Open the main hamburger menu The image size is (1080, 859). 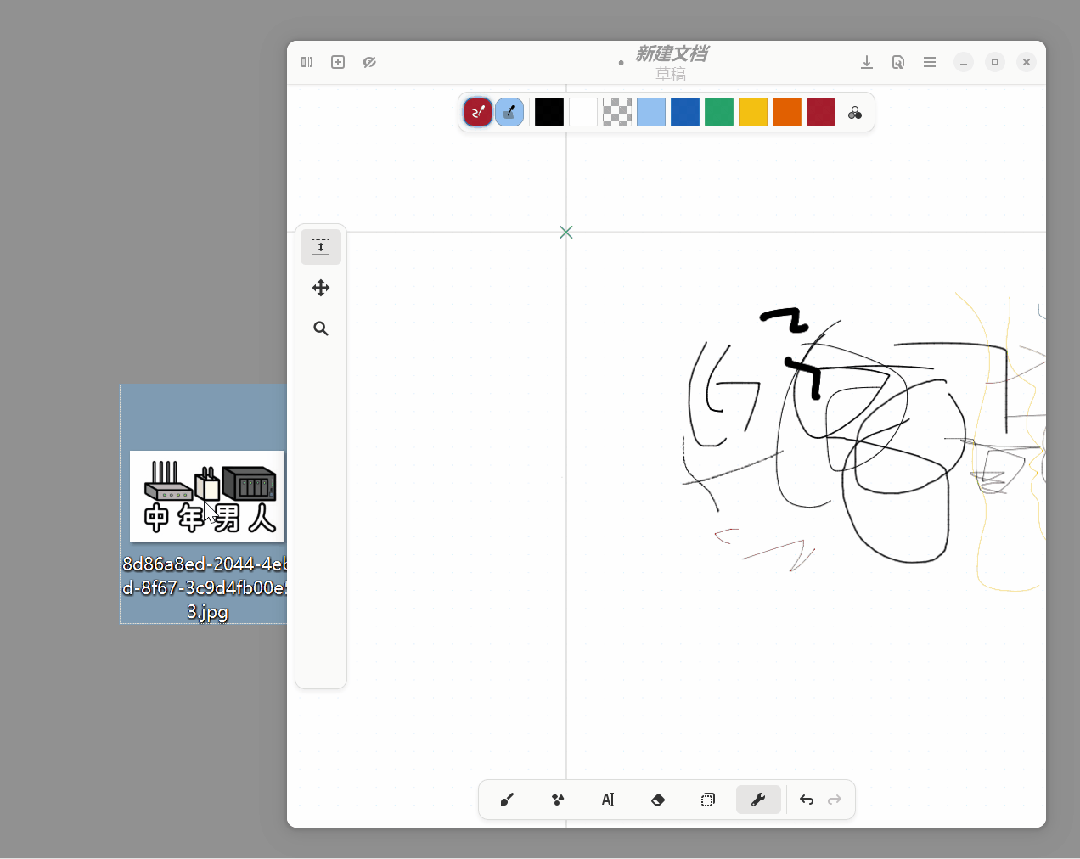tap(929, 61)
